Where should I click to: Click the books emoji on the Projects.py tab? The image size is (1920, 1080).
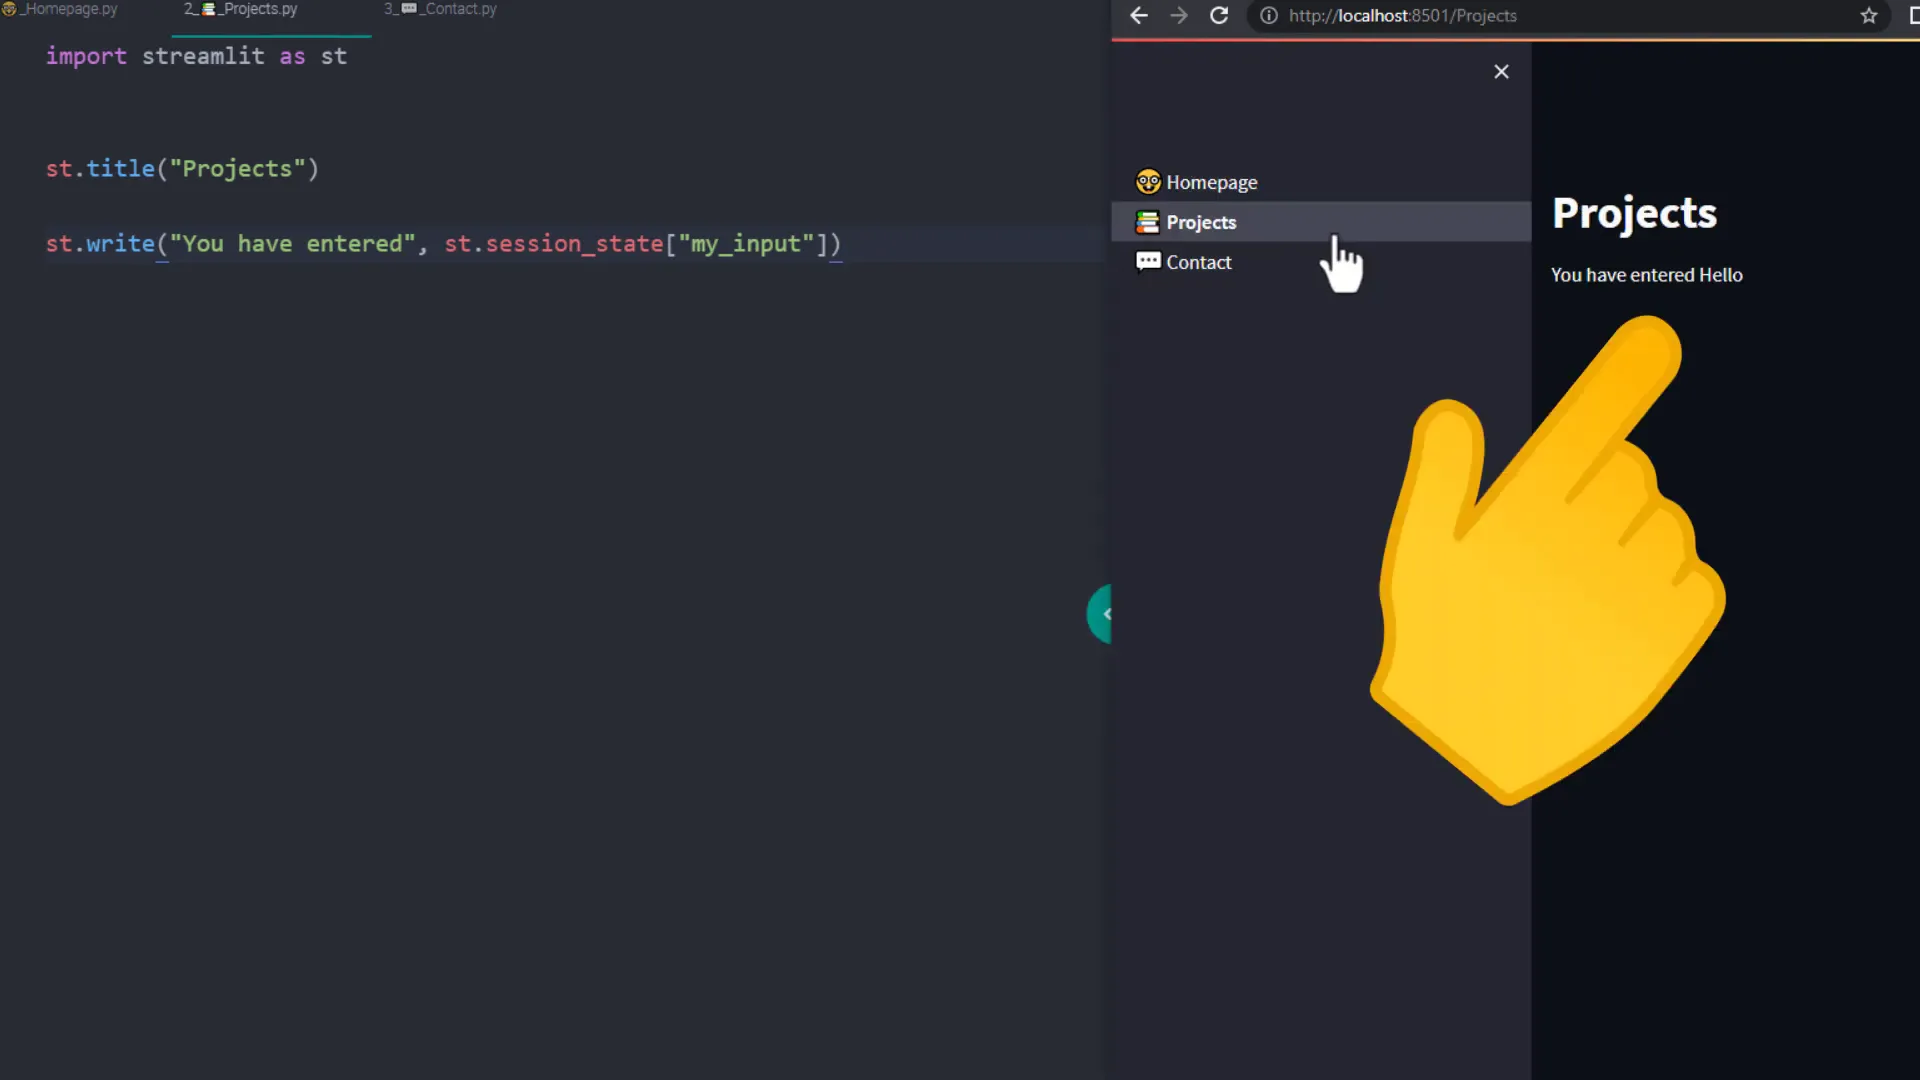(208, 8)
